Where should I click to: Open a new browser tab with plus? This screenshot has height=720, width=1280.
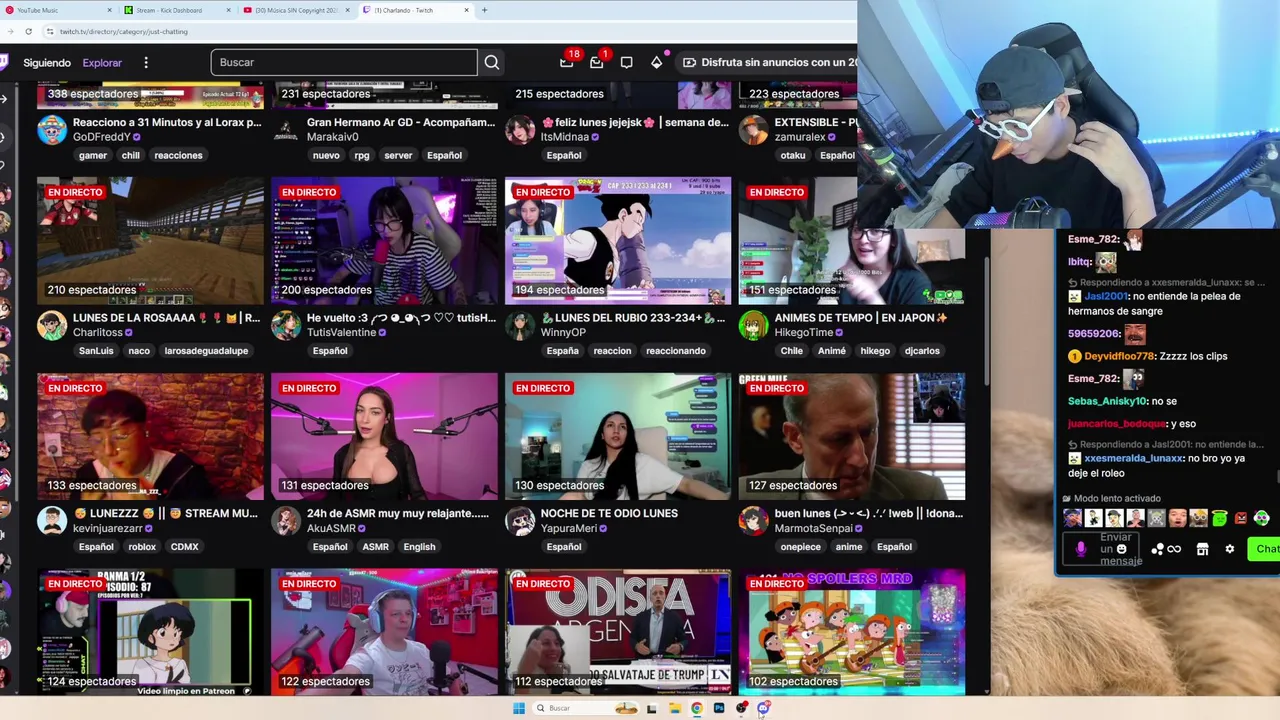coord(484,10)
